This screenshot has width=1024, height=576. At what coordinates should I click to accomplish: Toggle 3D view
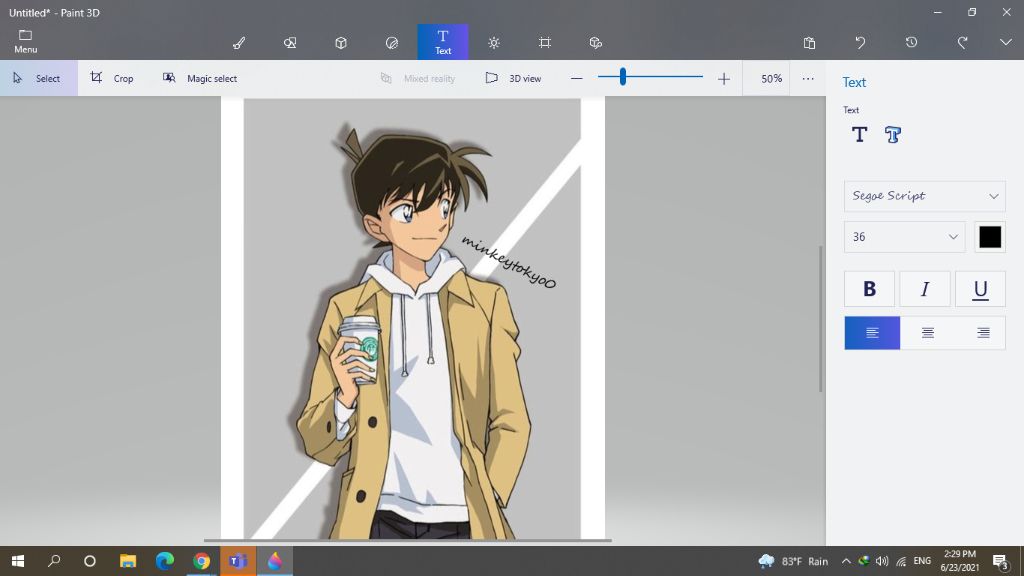(513, 78)
